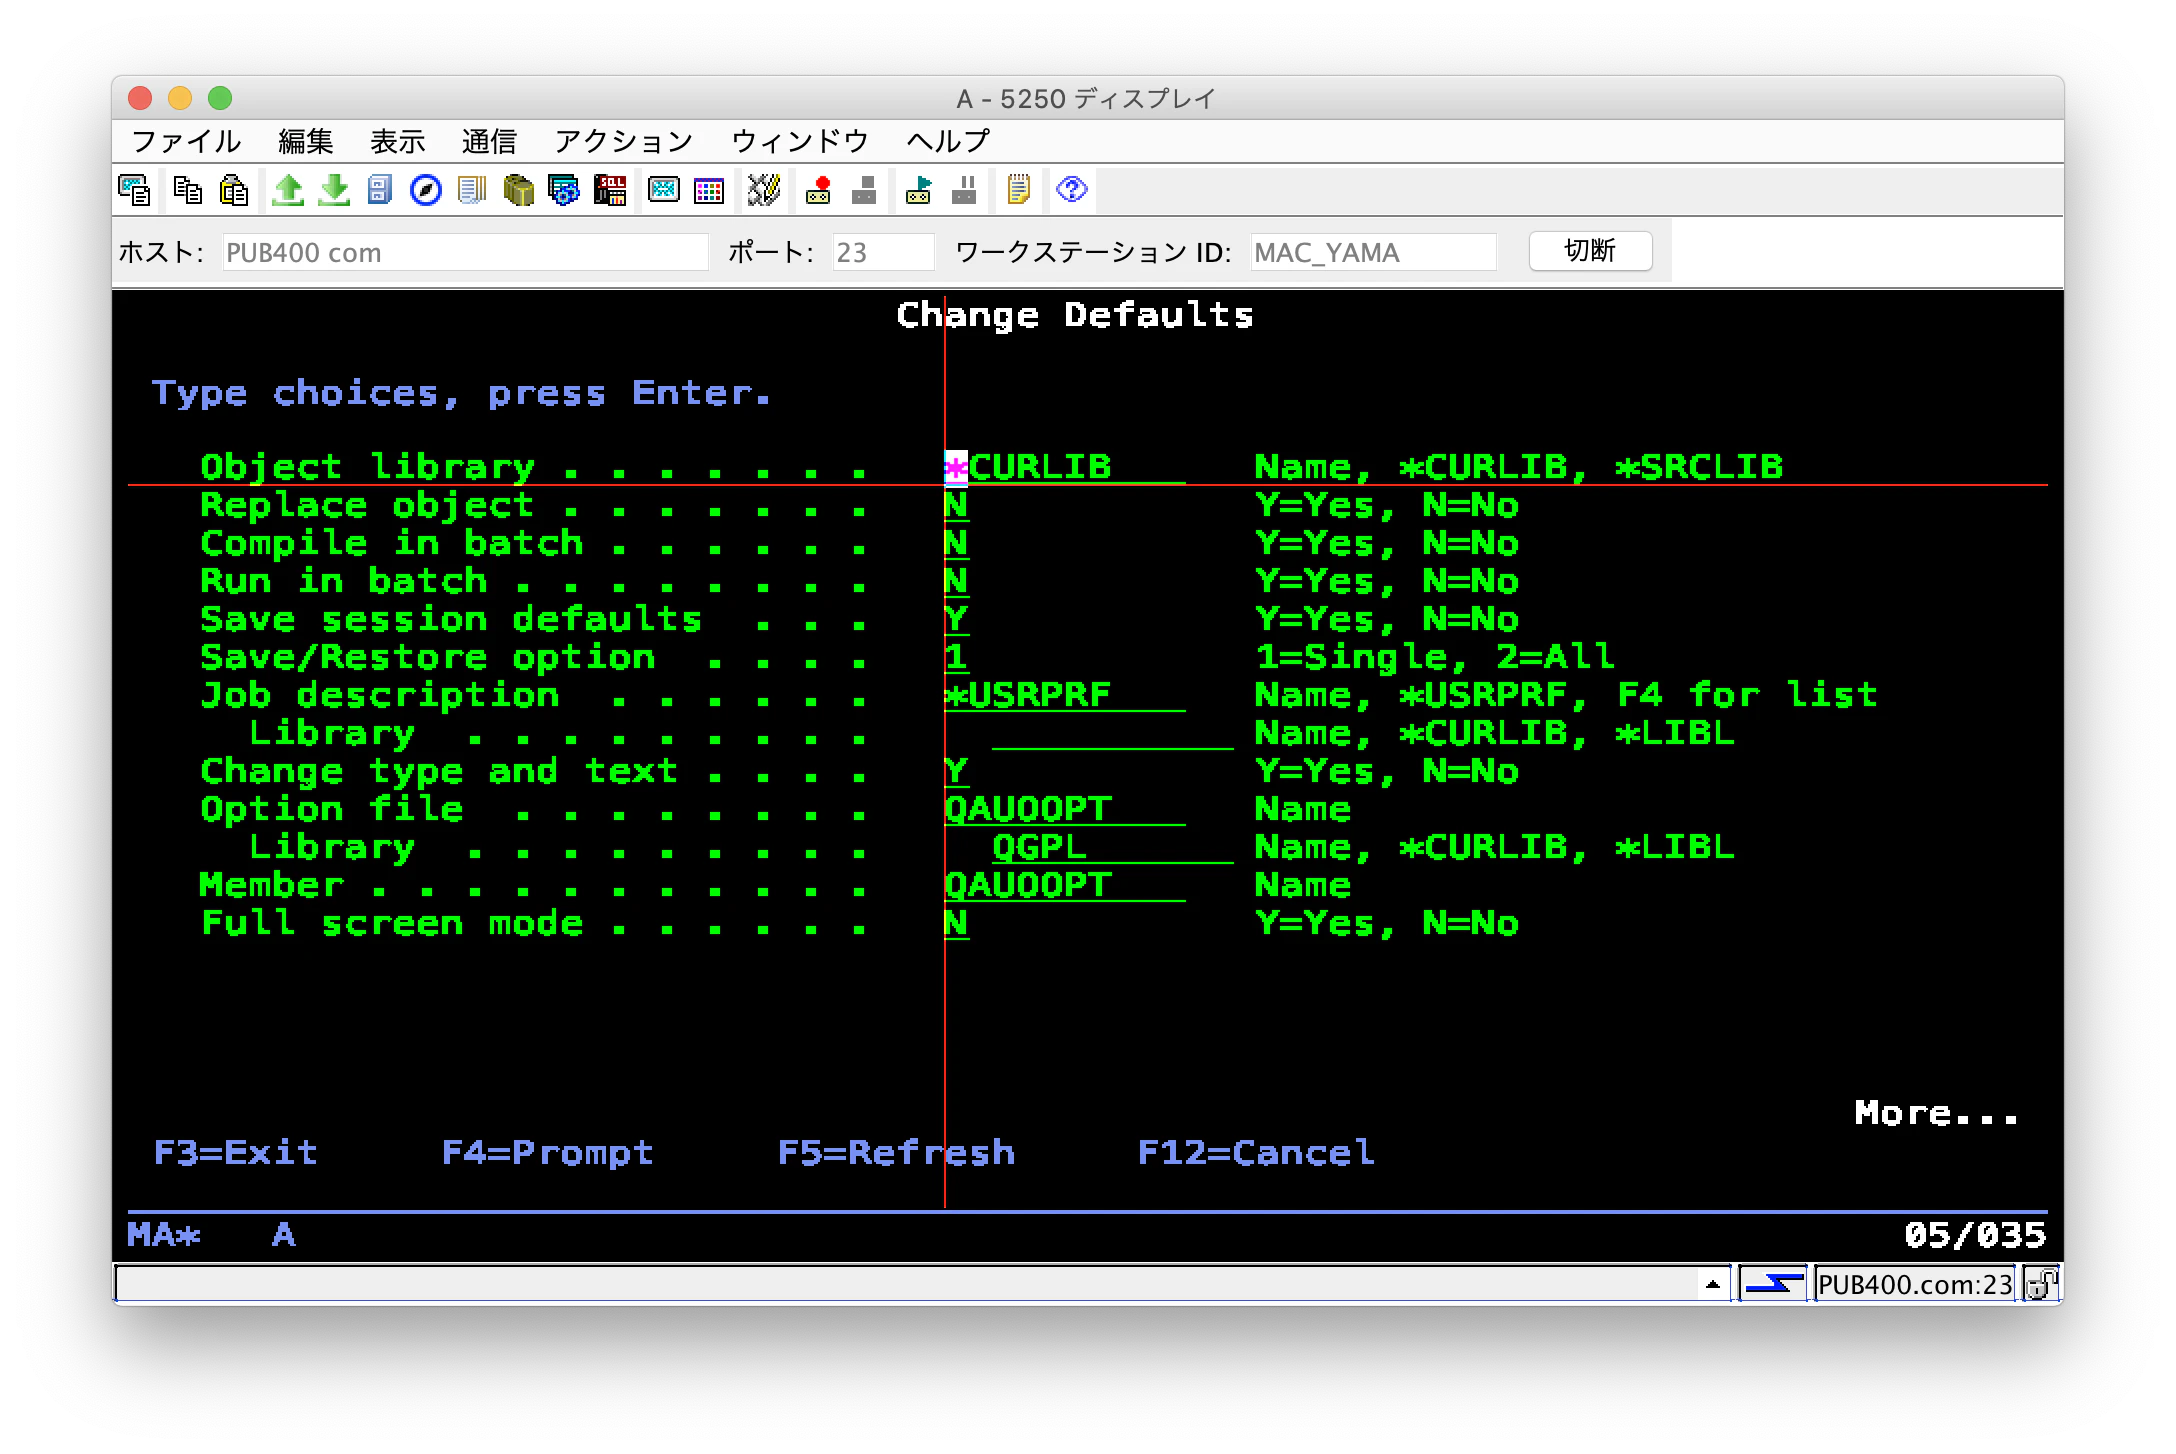Click the Compile in batch Y/N field
This screenshot has height=1454, width=2176.
956,544
